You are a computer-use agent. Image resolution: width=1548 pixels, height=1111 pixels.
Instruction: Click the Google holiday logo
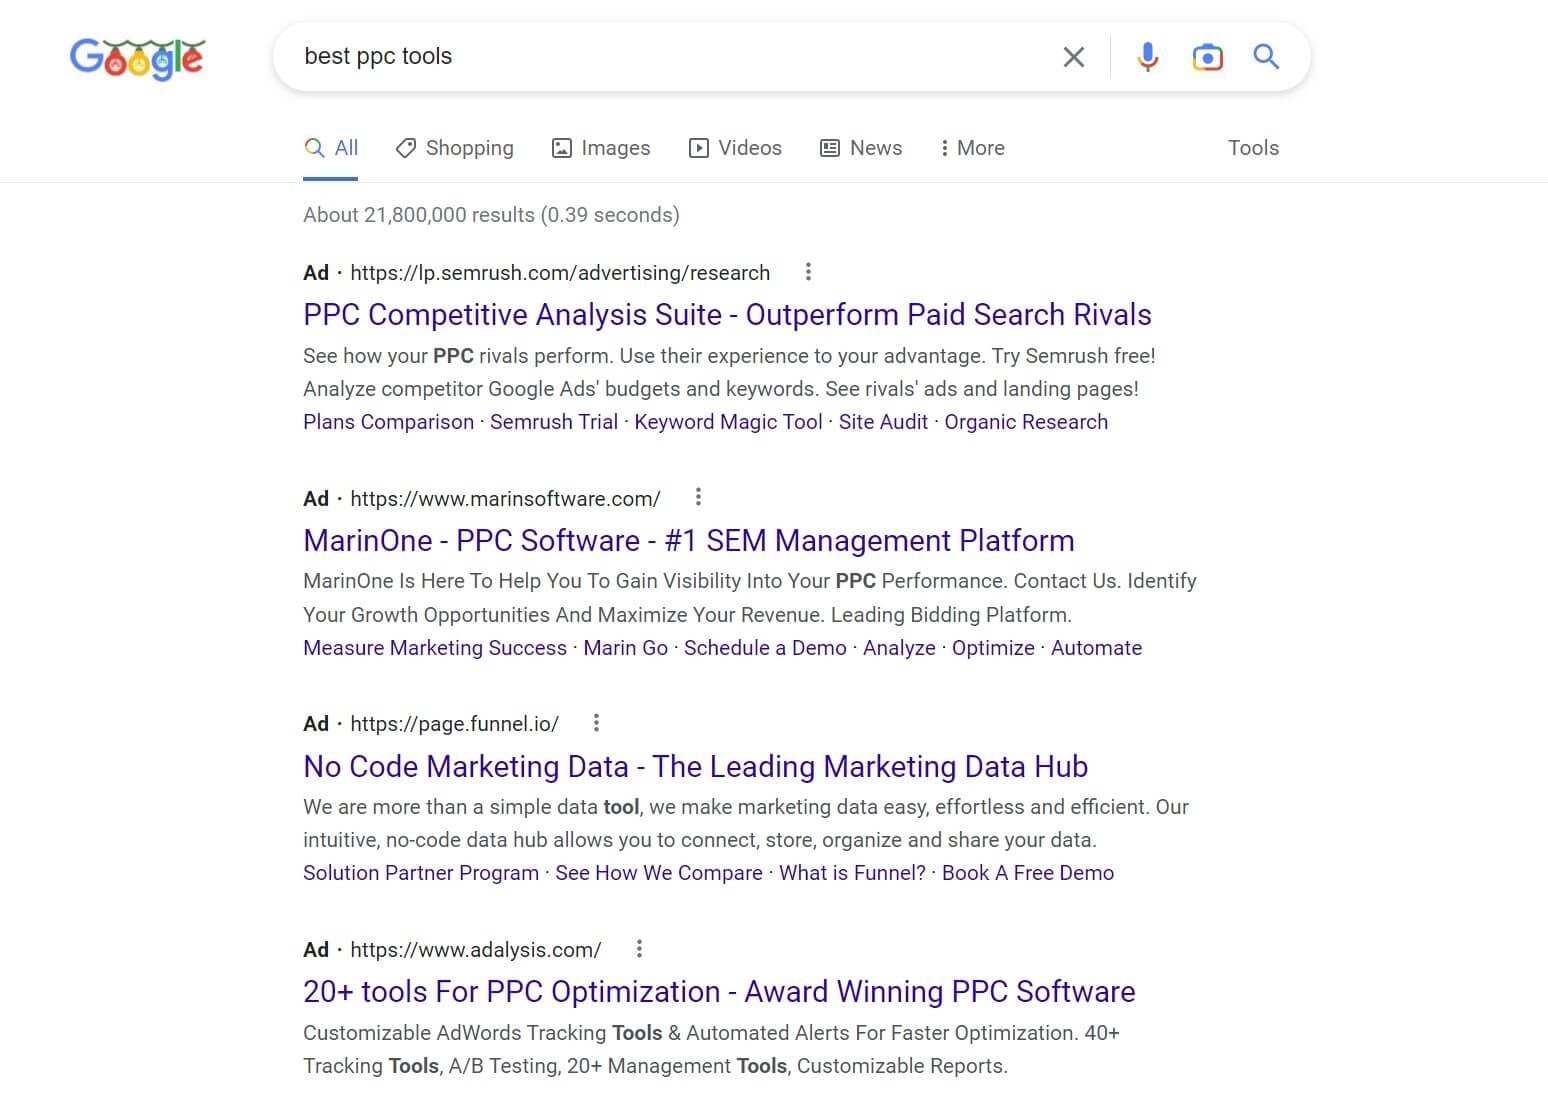pyautogui.click(x=137, y=58)
